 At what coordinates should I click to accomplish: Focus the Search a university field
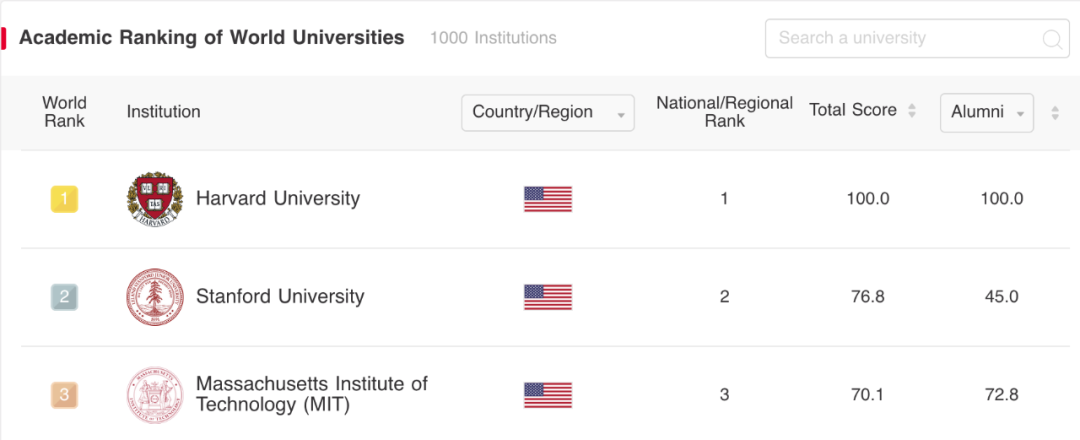click(x=917, y=39)
